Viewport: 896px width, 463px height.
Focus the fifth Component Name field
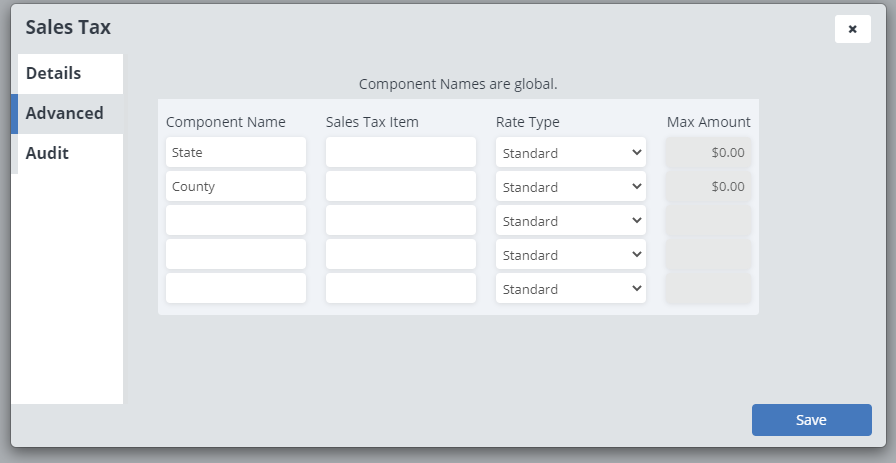[x=236, y=289]
